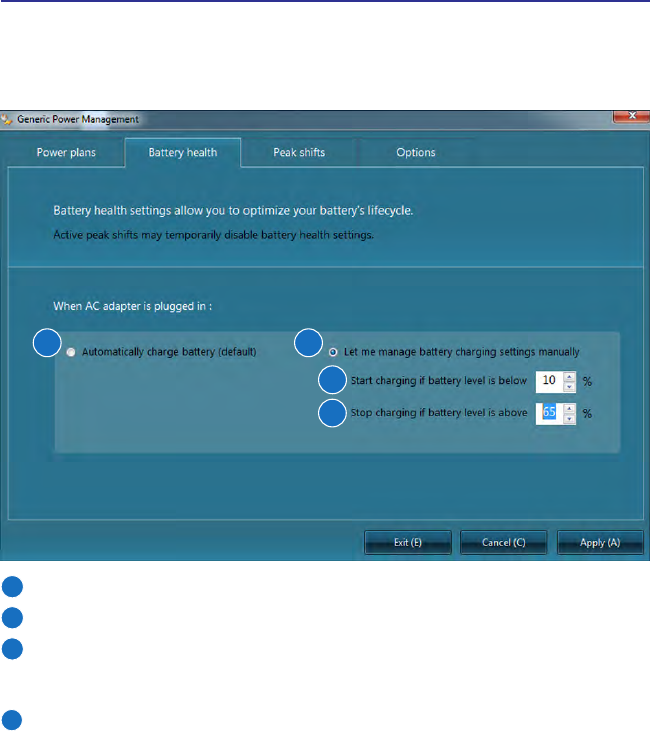Open the Peak shifts tab
The width and height of the screenshot is (650, 732).
point(299,153)
